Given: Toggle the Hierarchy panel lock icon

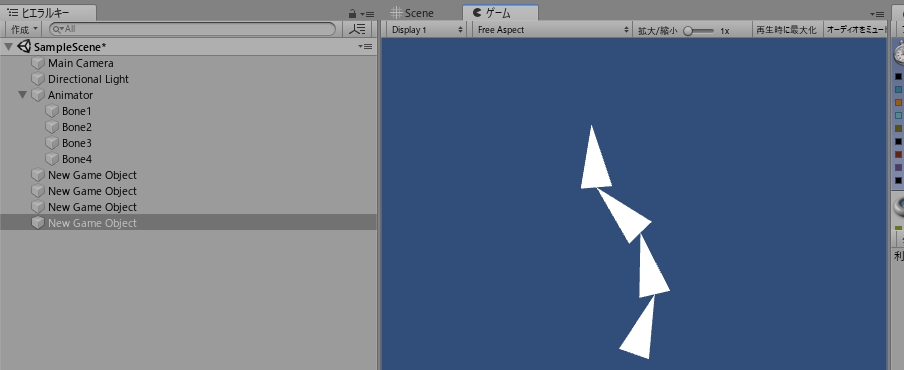Looking at the screenshot, I should [x=352, y=13].
